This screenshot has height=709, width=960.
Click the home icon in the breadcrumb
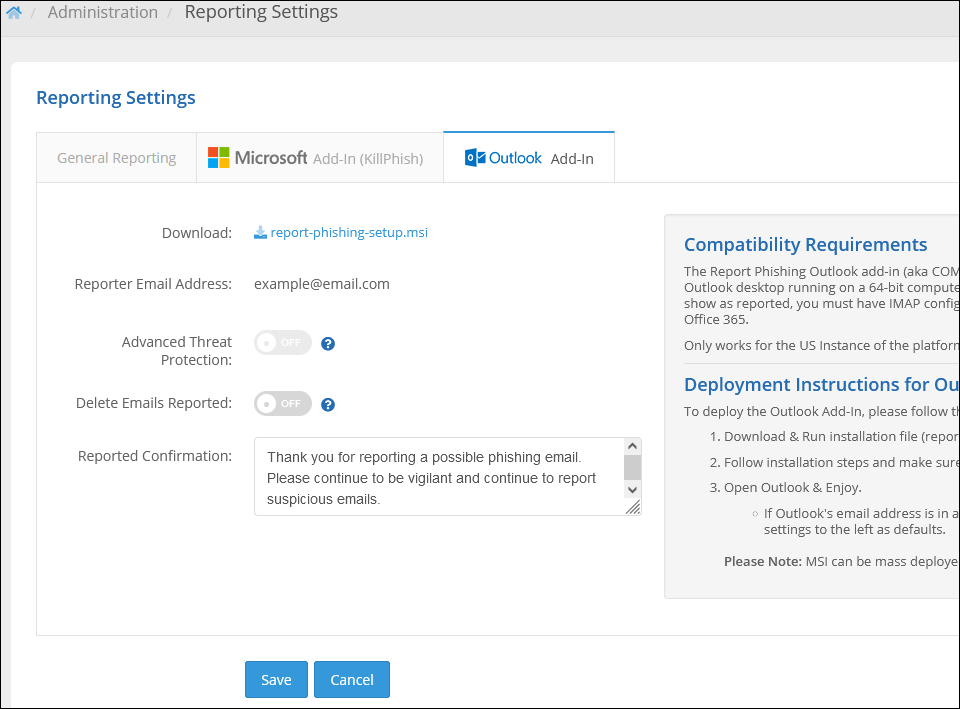click(14, 13)
